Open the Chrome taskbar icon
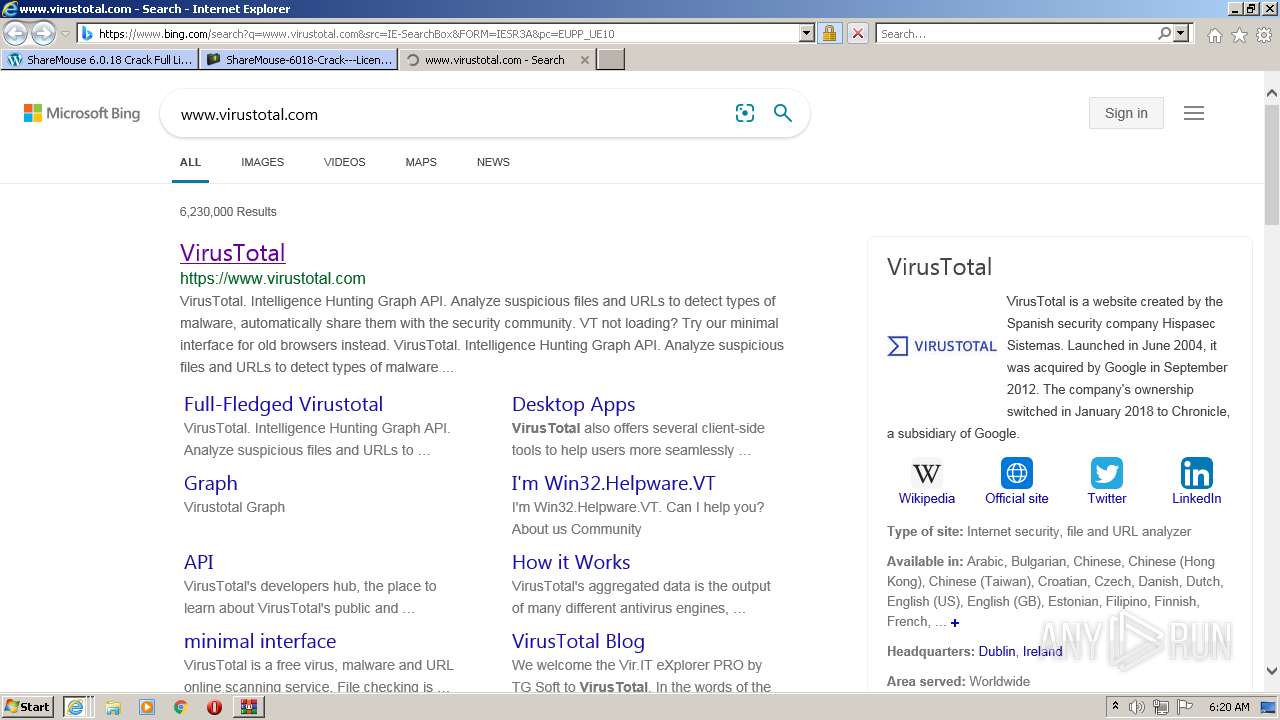 pyautogui.click(x=181, y=707)
